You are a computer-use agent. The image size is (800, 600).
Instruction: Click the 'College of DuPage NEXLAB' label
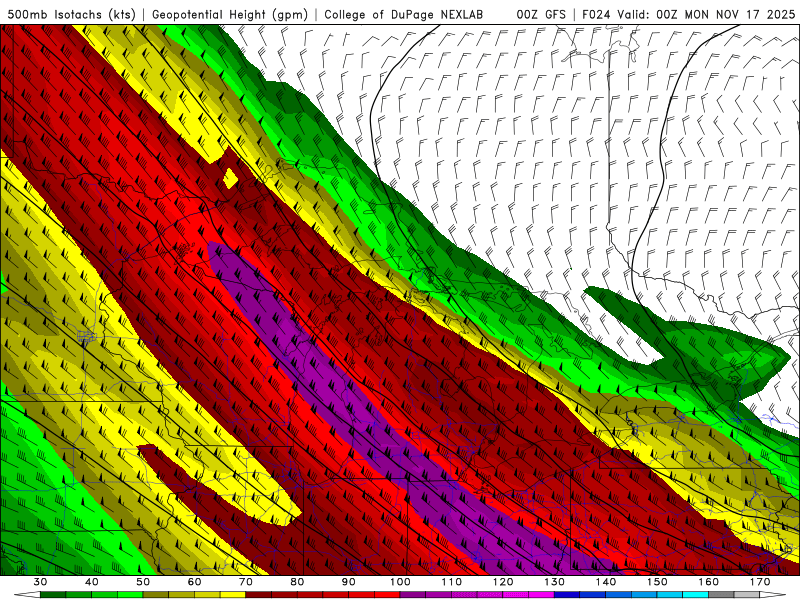pyautogui.click(x=403, y=14)
